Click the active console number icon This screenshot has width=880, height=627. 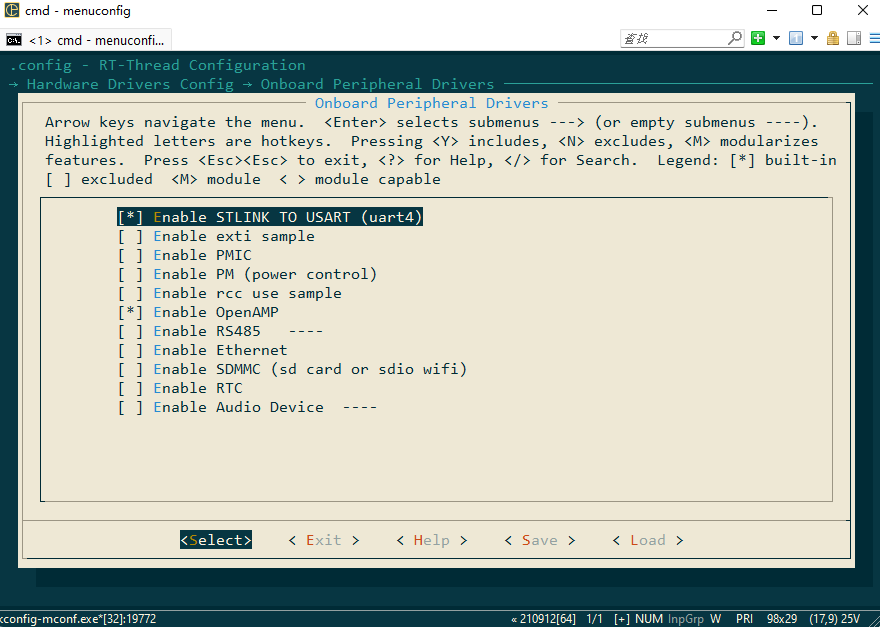(796, 39)
